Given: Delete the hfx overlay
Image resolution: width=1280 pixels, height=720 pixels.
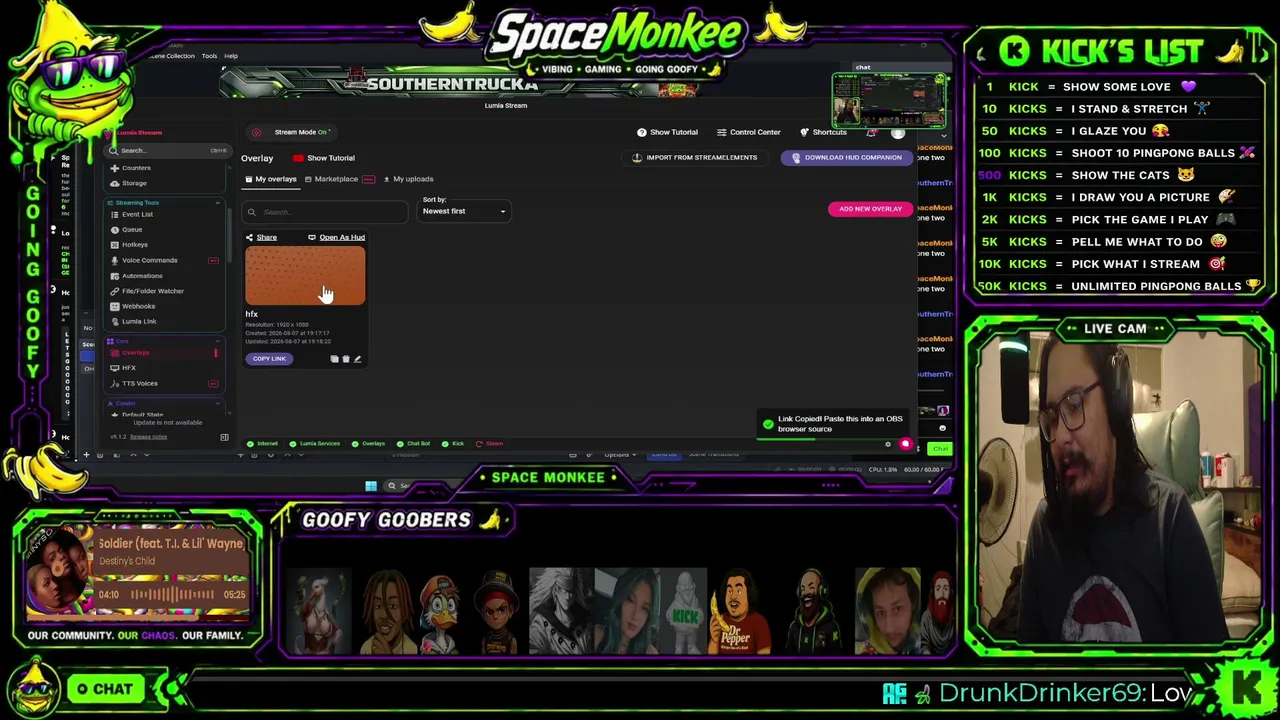Looking at the screenshot, I should click(346, 359).
